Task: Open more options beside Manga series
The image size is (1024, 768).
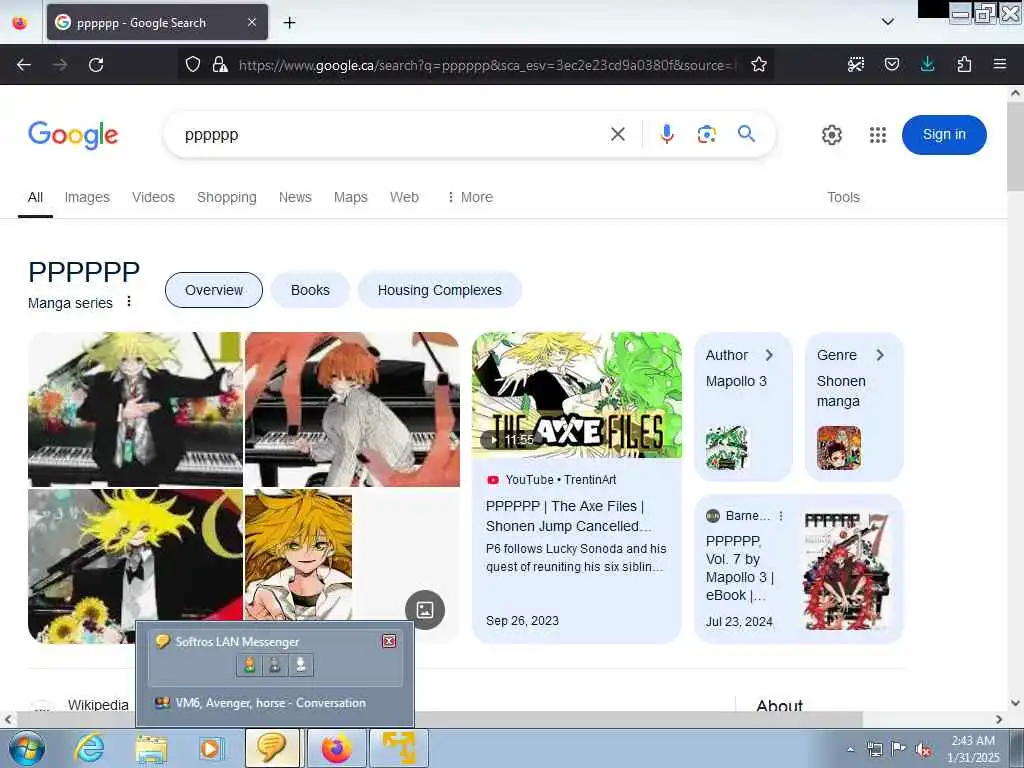Action: (x=129, y=301)
